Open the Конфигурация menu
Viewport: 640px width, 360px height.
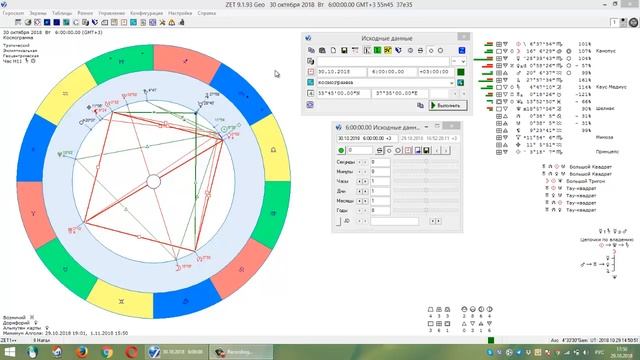click(x=147, y=13)
